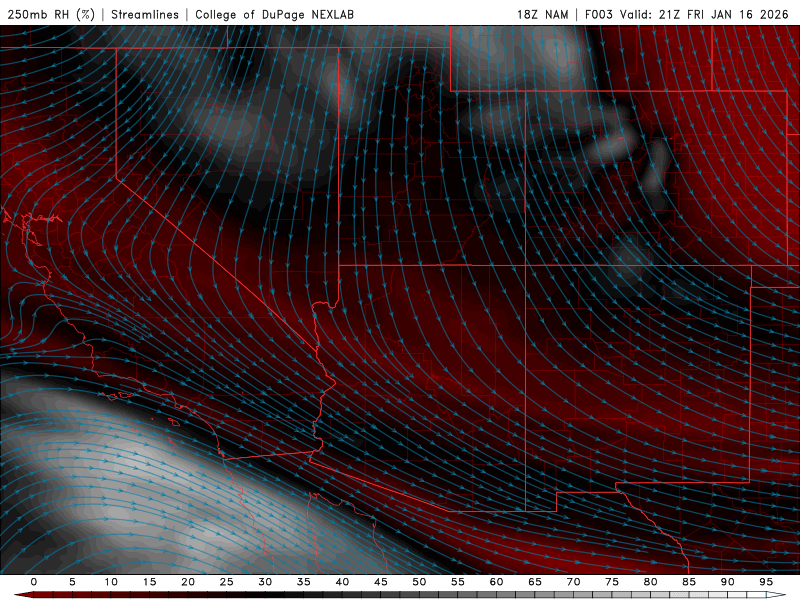Click the "0" color bar label
800x600 pixels.
[x=34, y=582]
